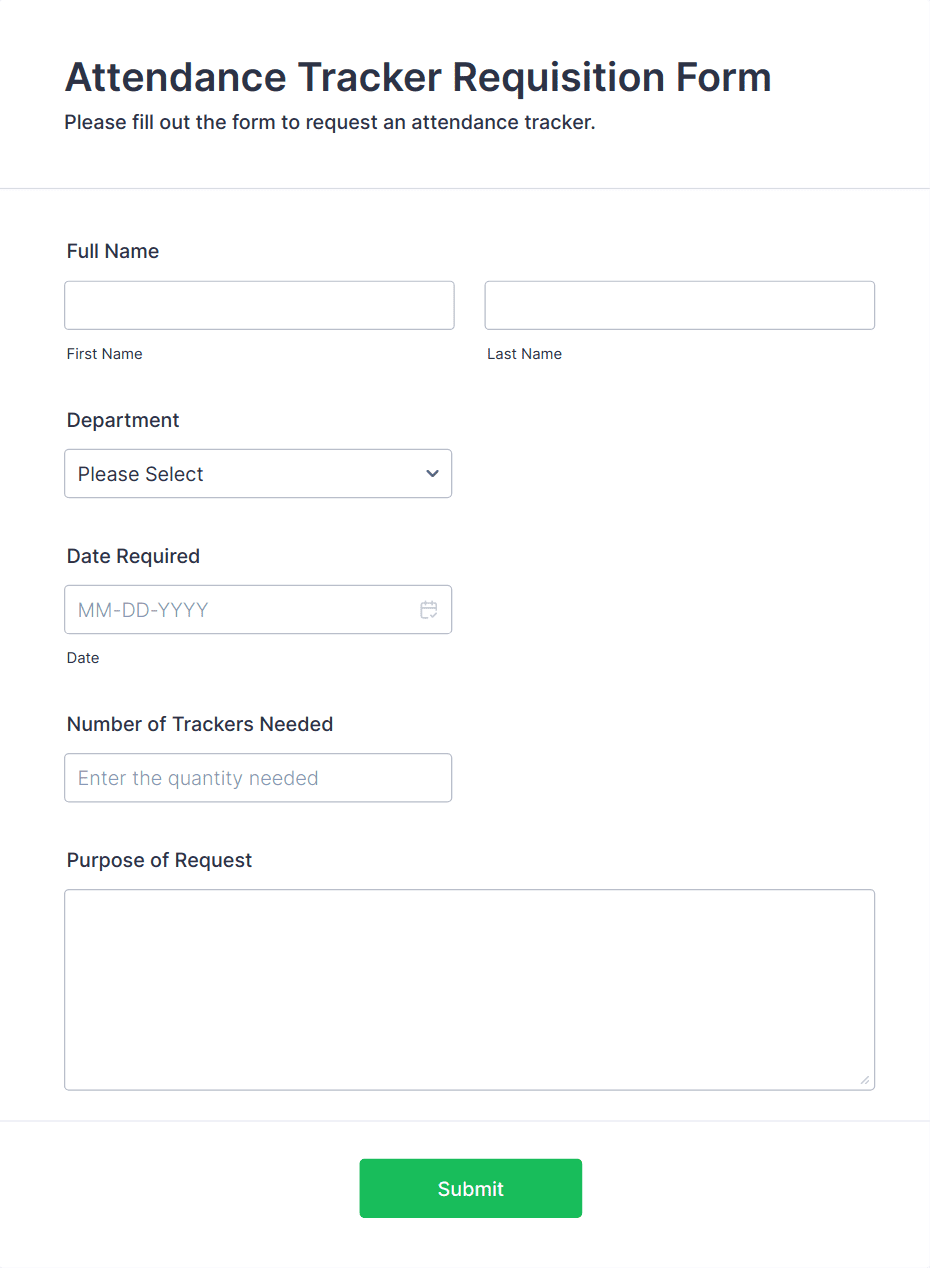
Task: Click the 'Purpose of Request' label
Action: tap(159, 860)
